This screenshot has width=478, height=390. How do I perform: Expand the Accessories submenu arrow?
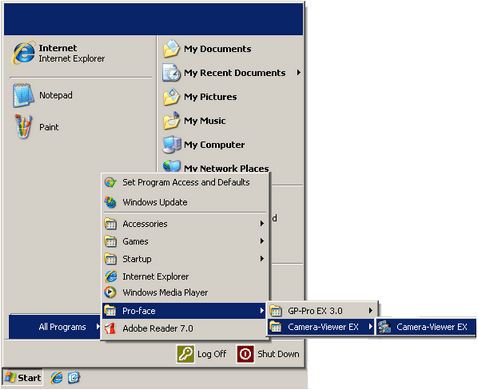pyautogui.click(x=262, y=224)
